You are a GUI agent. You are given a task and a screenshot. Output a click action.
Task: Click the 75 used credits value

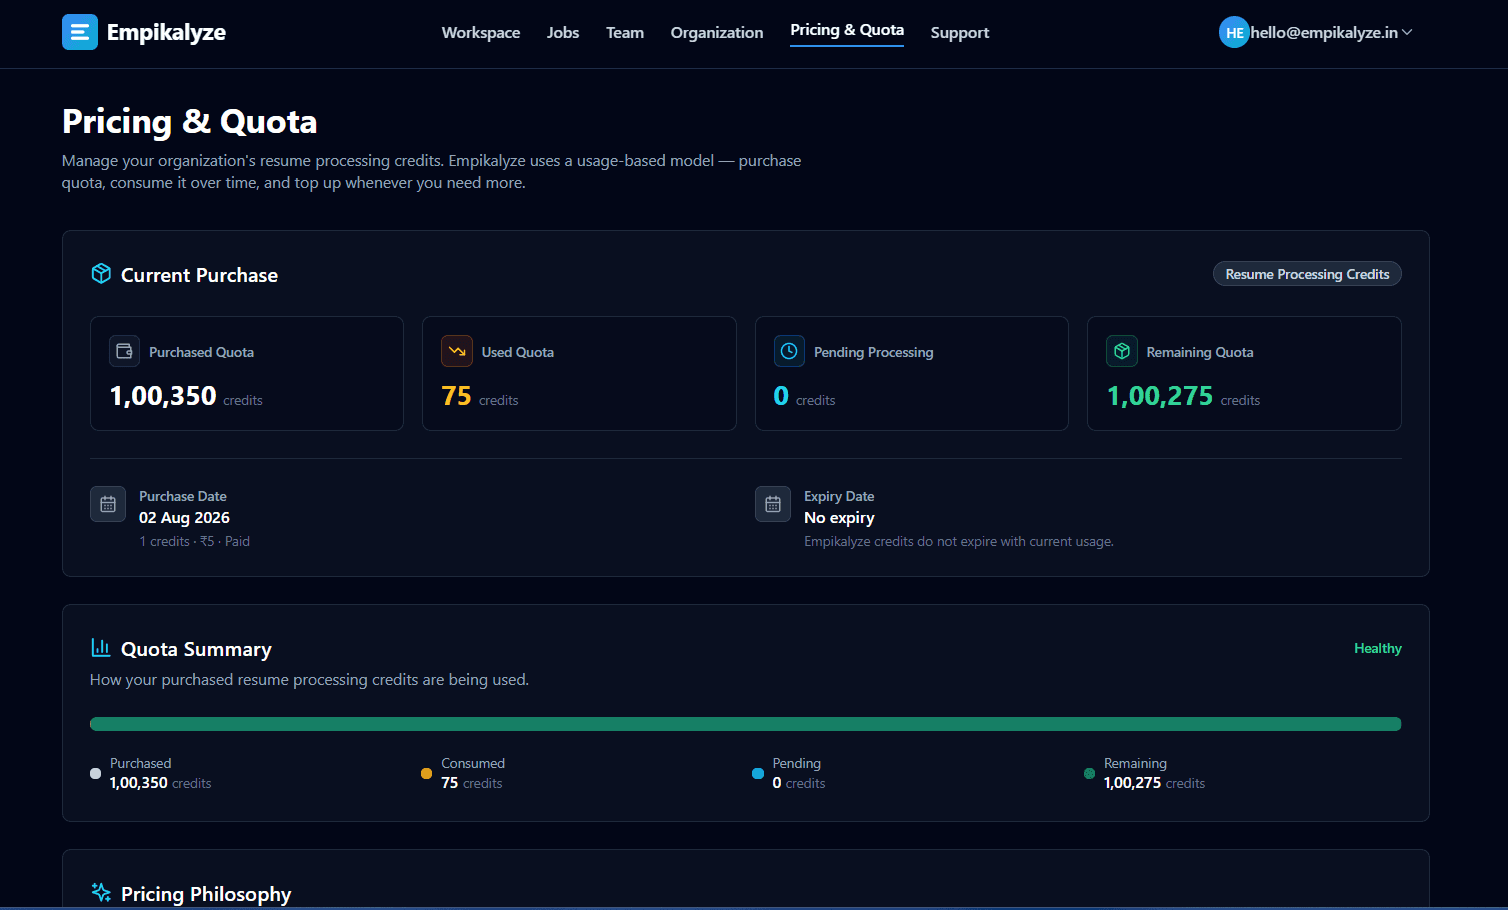(x=457, y=396)
